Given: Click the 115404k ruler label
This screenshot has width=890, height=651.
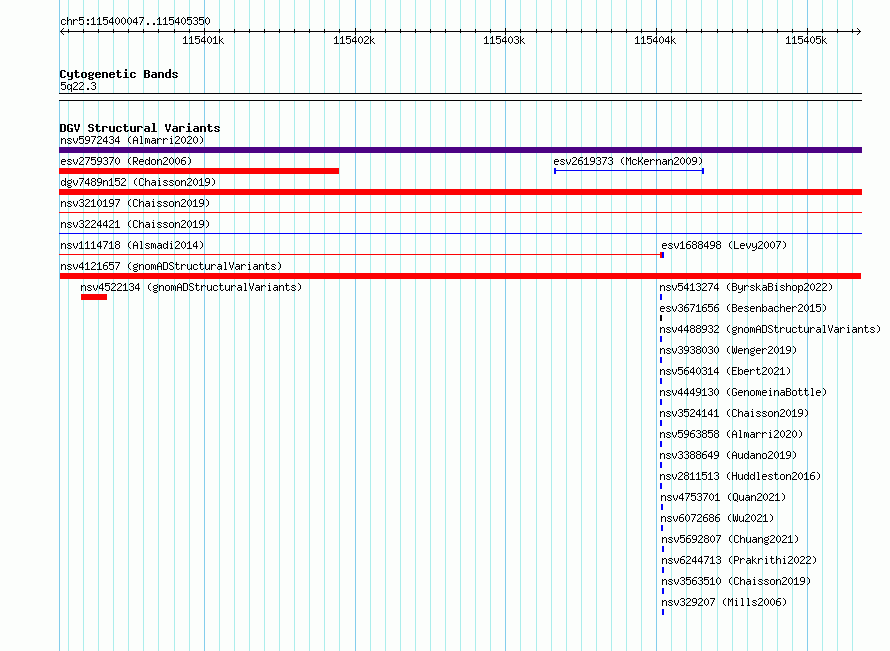Looking at the screenshot, I should coord(655,40).
